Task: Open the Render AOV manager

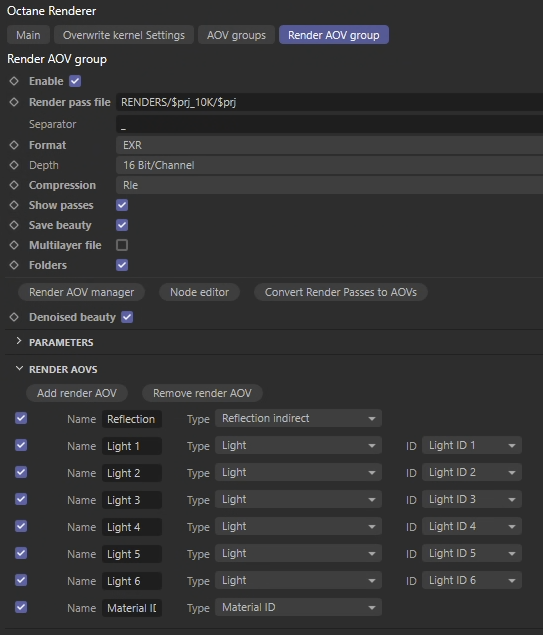Action: [x=81, y=292]
